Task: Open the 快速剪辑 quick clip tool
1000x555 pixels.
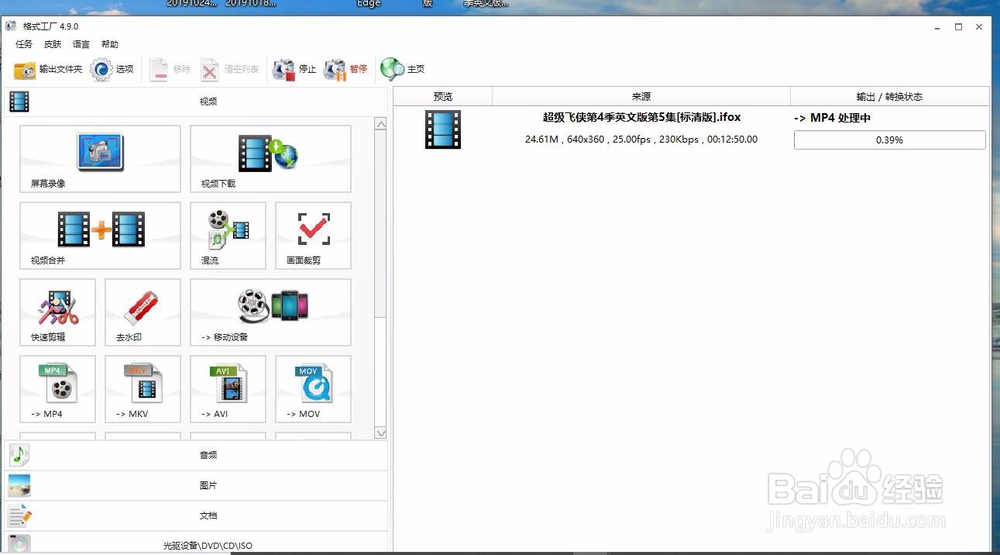Action: pyautogui.click(x=57, y=312)
